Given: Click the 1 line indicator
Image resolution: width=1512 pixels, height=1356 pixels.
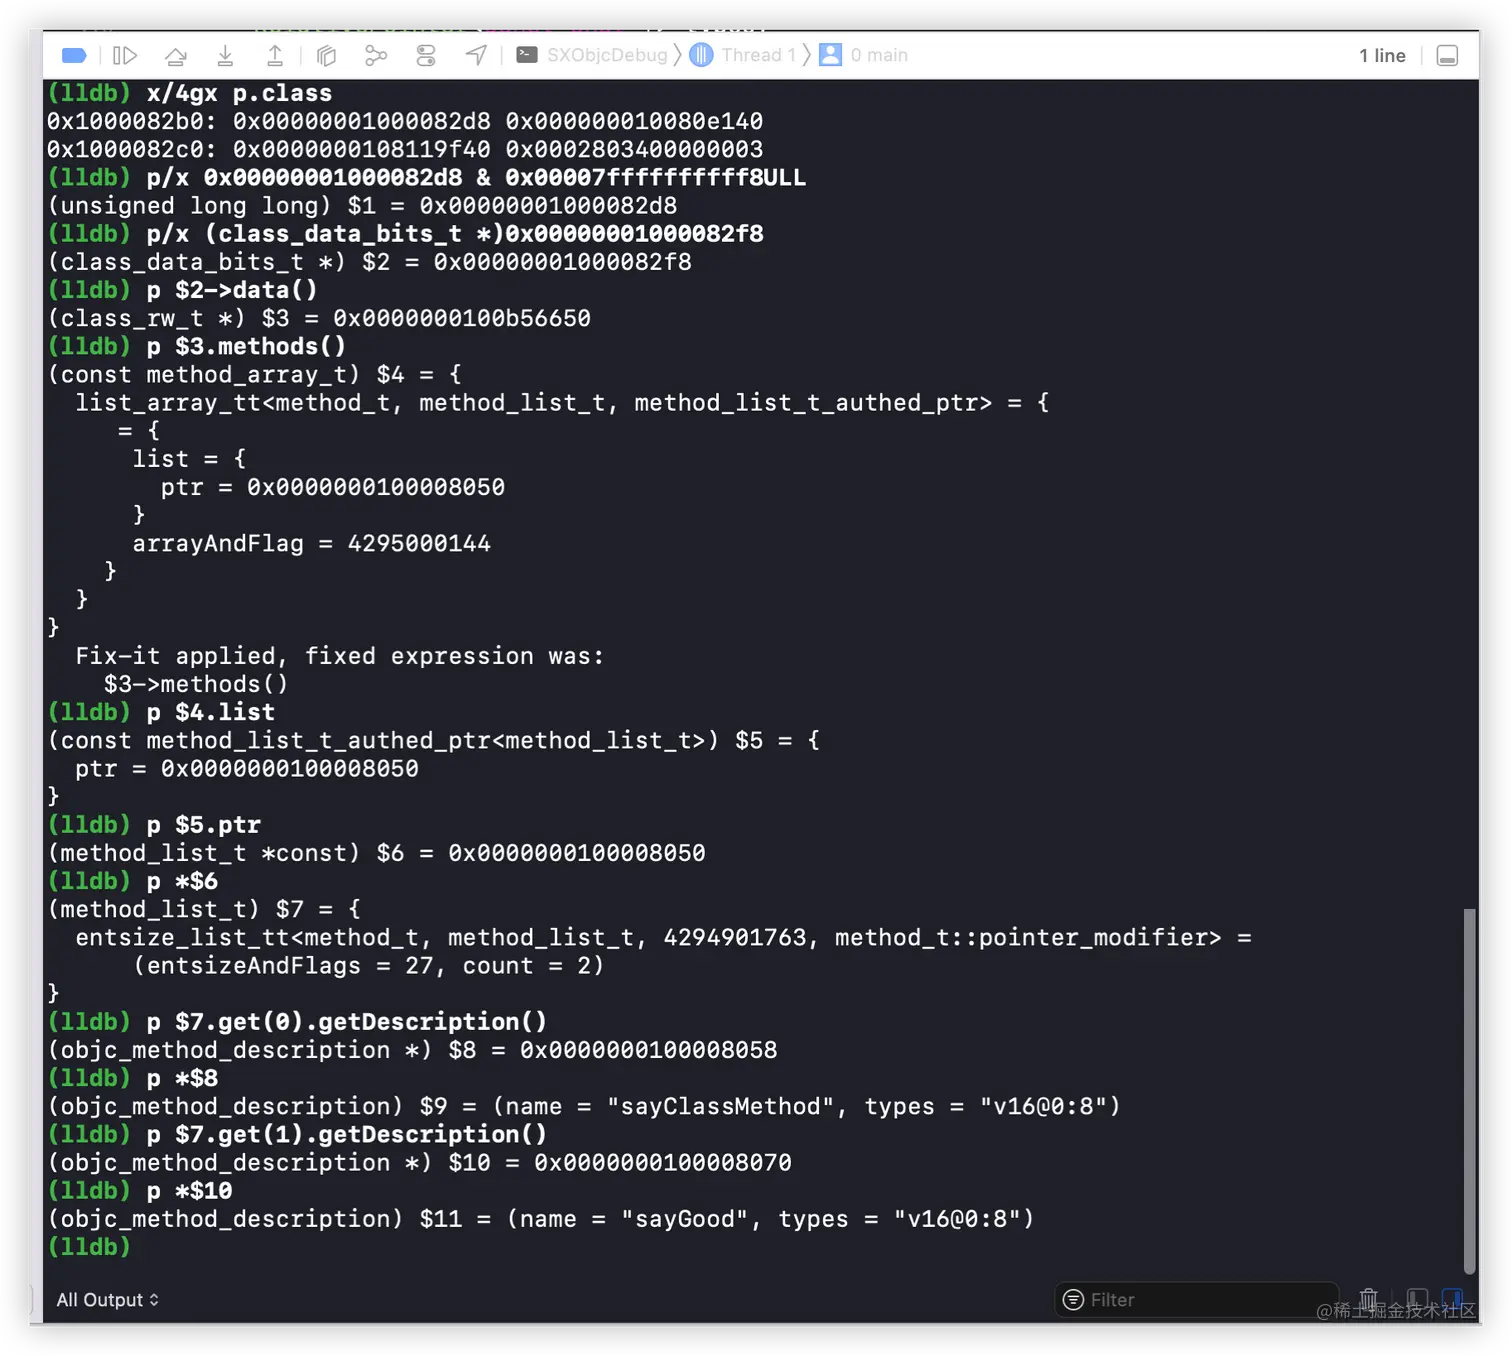Looking at the screenshot, I should (1382, 56).
